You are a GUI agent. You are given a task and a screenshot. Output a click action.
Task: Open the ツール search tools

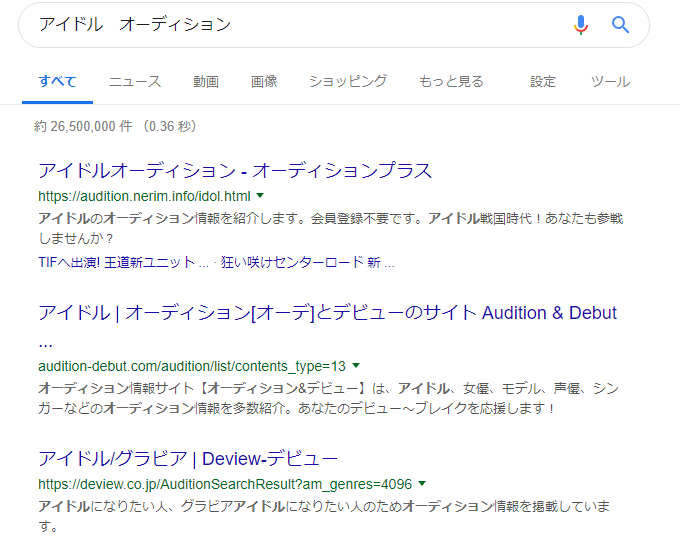[610, 82]
